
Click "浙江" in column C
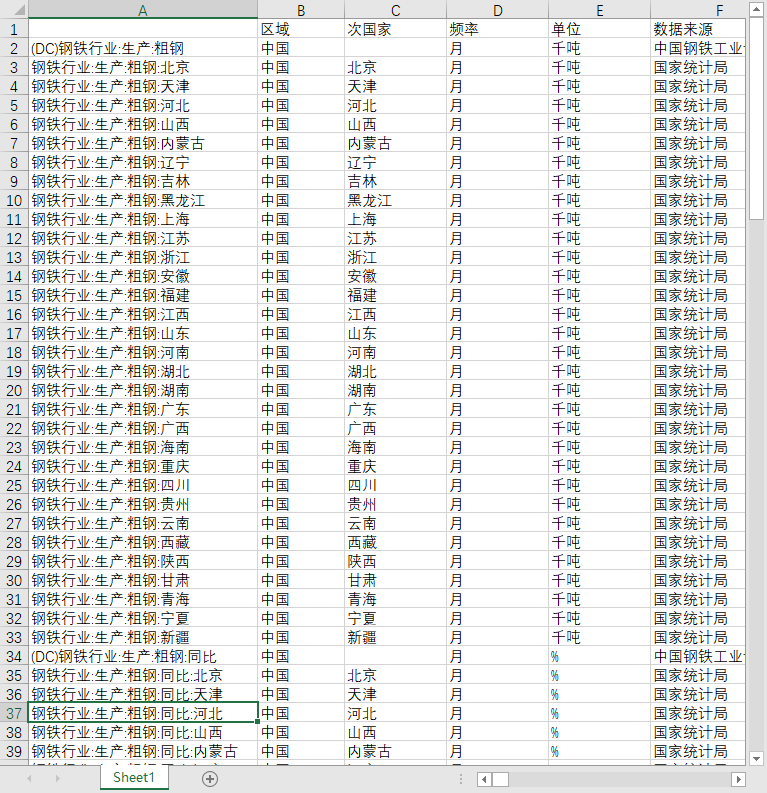coord(395,257)
